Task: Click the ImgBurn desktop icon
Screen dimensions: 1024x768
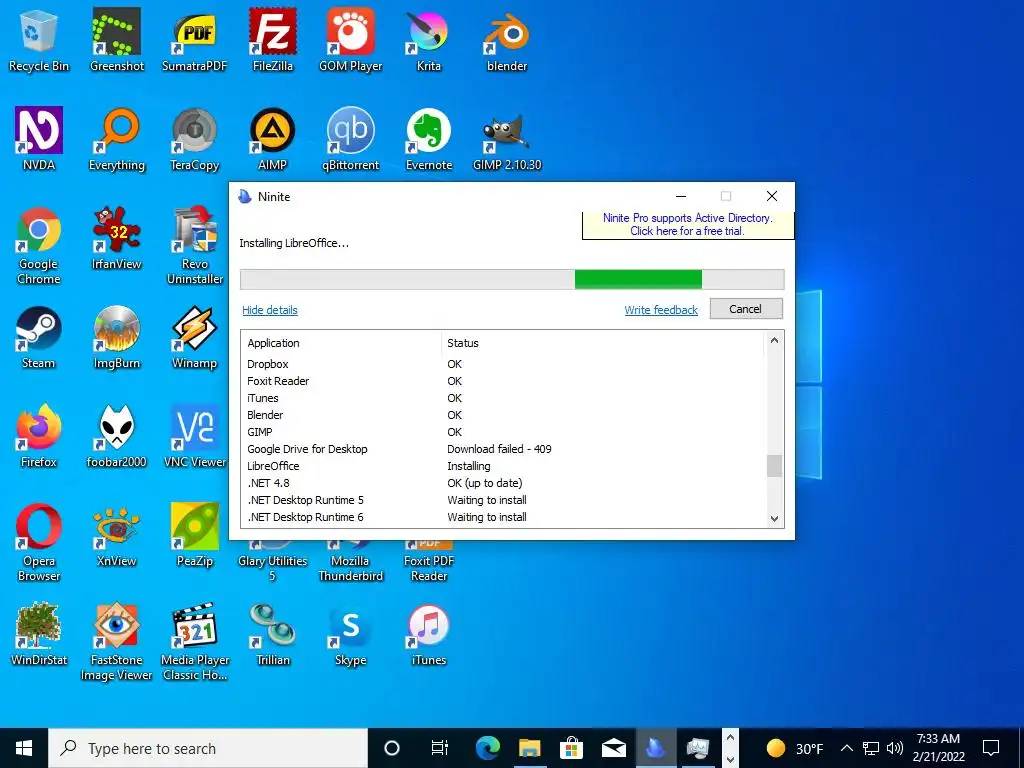Action: click(117, 338)
